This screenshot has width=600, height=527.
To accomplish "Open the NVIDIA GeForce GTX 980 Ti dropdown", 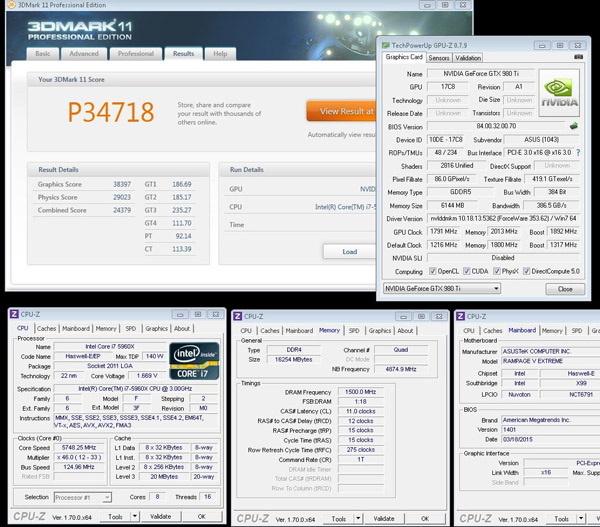I will pyautogui.click(x=442, y=288).
